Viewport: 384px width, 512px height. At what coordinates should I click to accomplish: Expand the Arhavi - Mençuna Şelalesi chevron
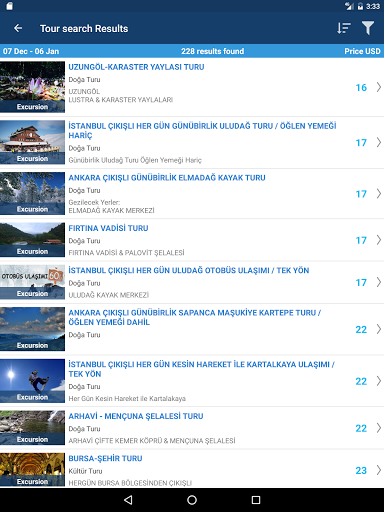click(379, 428)
